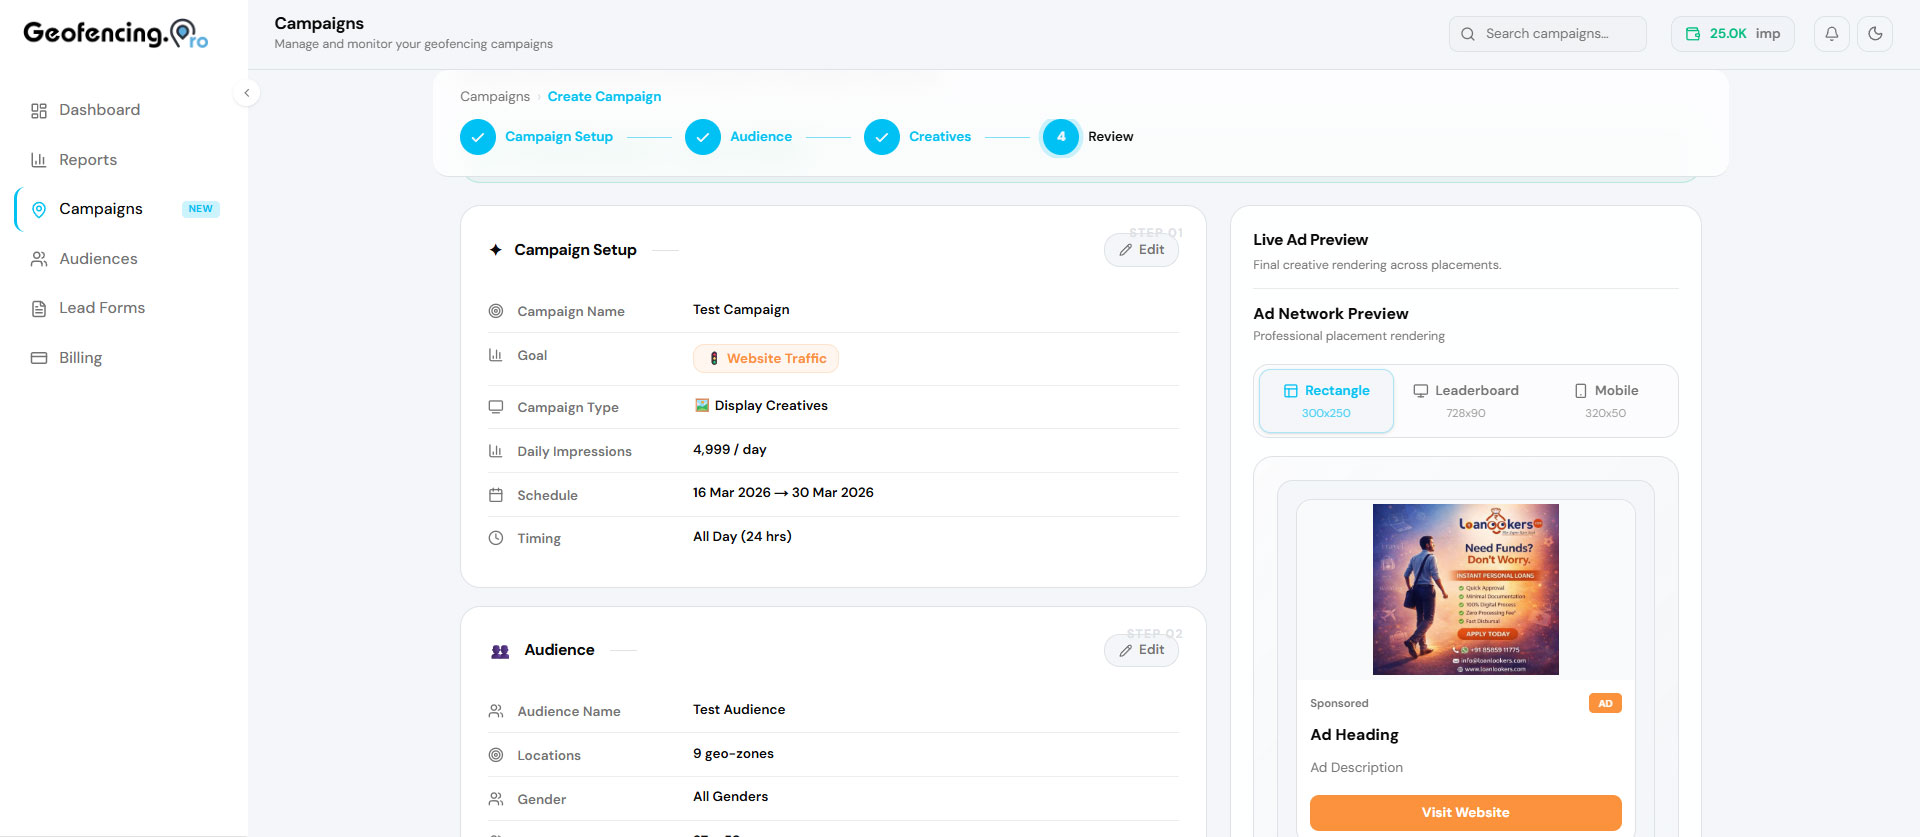Click the Lead Forms document icon

click(x=39, y=308)
